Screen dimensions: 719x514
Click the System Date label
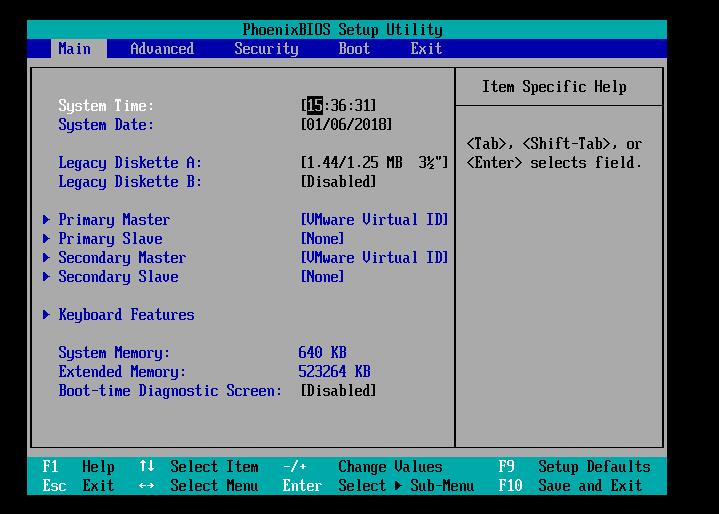(106, 125)
